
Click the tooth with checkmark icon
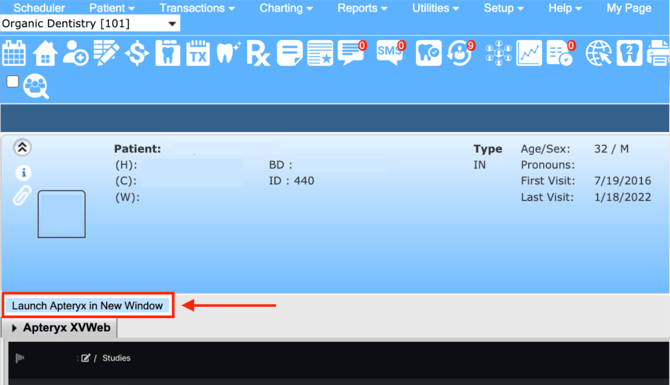(x=429, y=53)
